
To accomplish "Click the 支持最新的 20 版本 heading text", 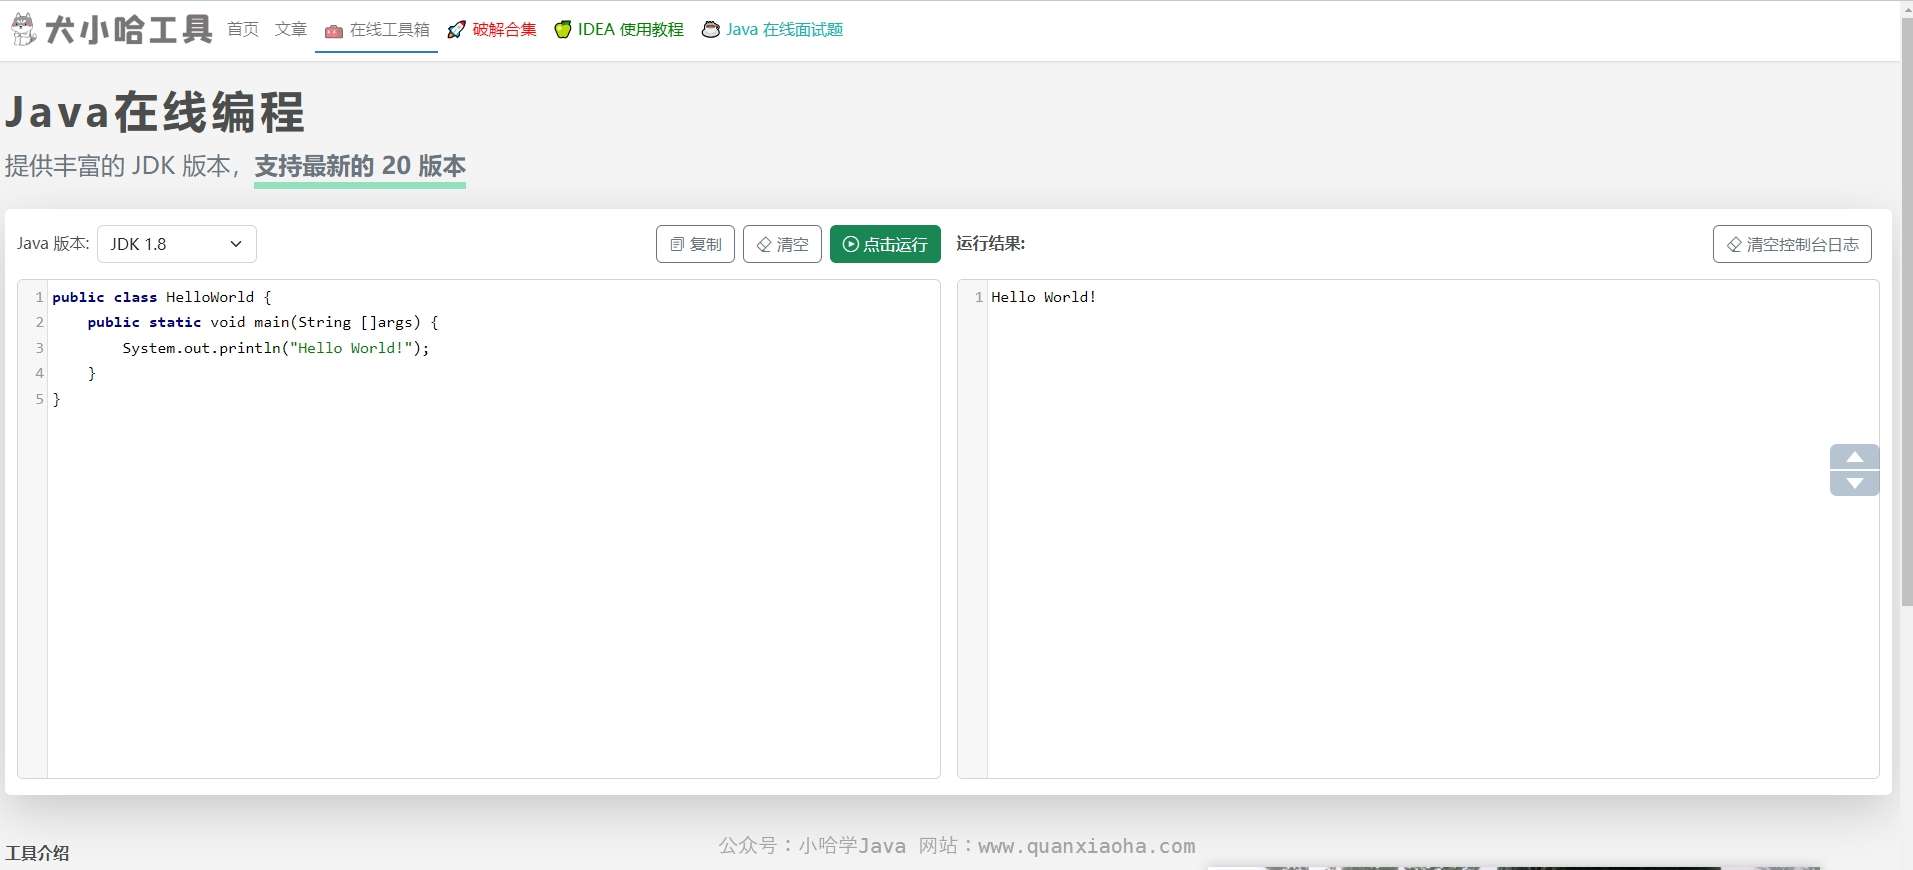I will tap(360, 166).
